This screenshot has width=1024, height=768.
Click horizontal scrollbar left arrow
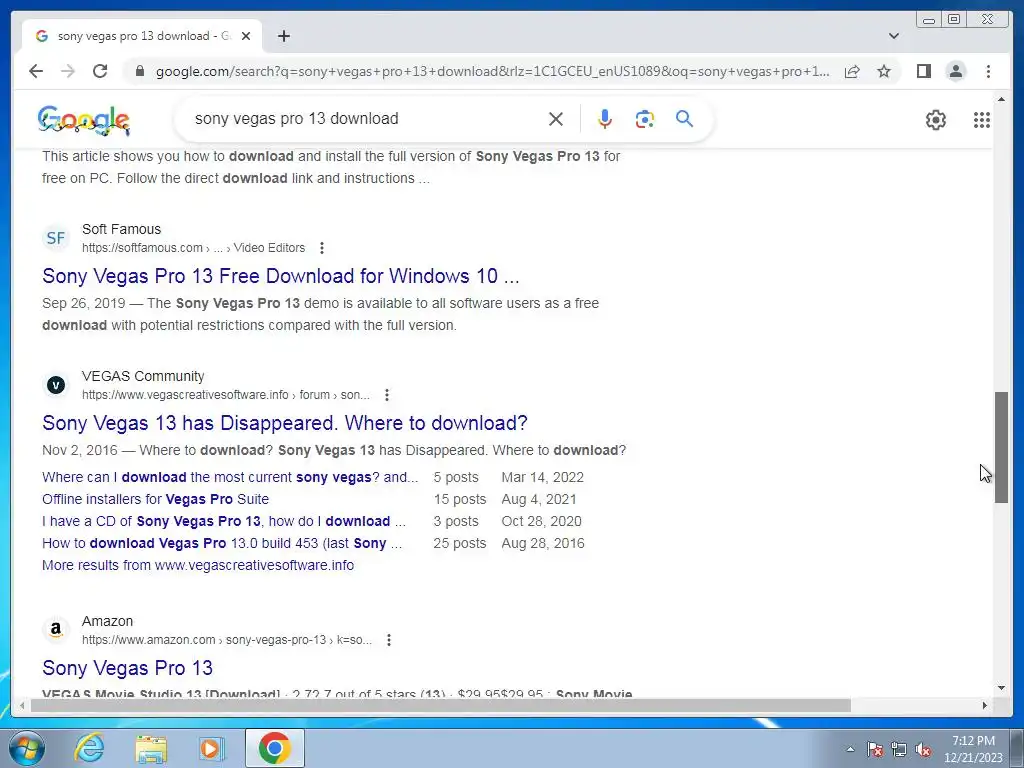coord(23,705)
